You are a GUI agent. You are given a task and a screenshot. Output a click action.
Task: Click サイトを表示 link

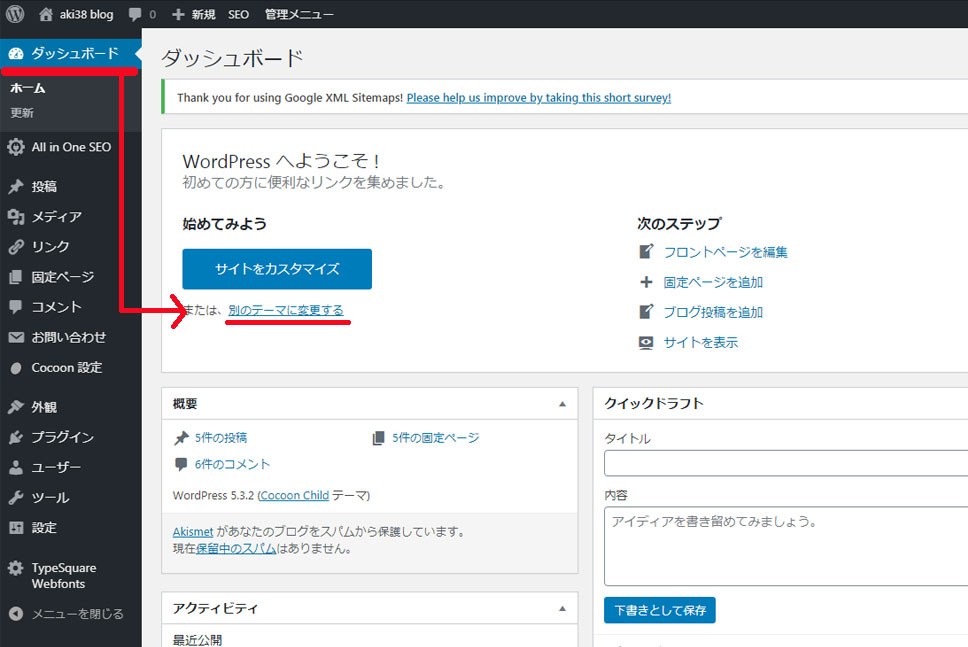[701, 343]
